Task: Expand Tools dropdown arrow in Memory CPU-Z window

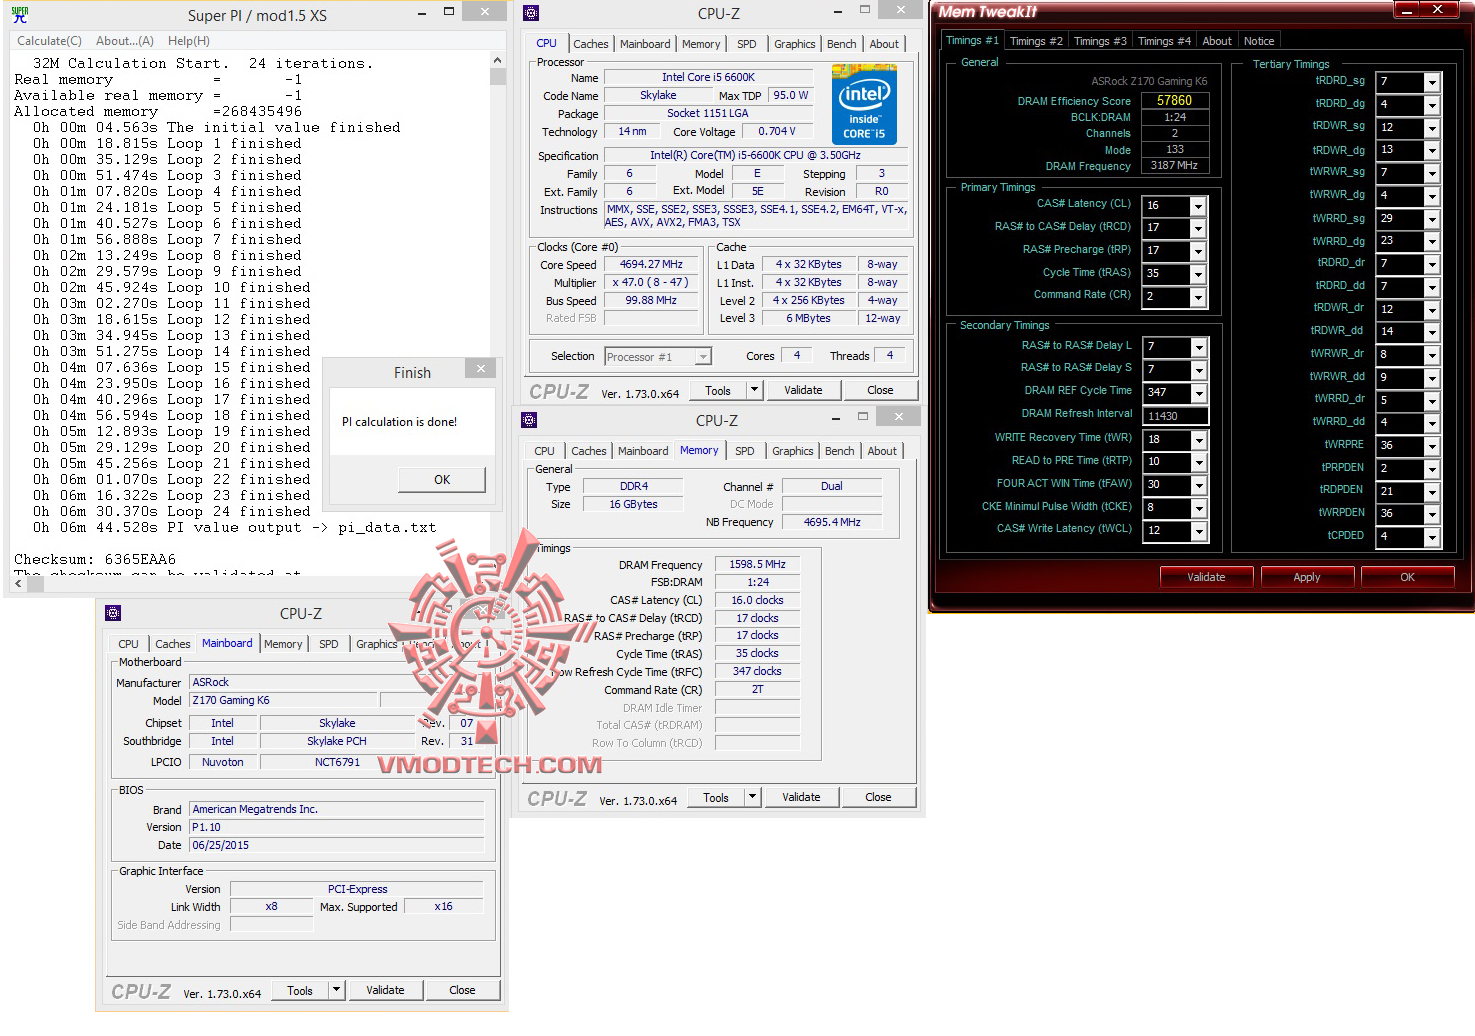Action: 753,798
